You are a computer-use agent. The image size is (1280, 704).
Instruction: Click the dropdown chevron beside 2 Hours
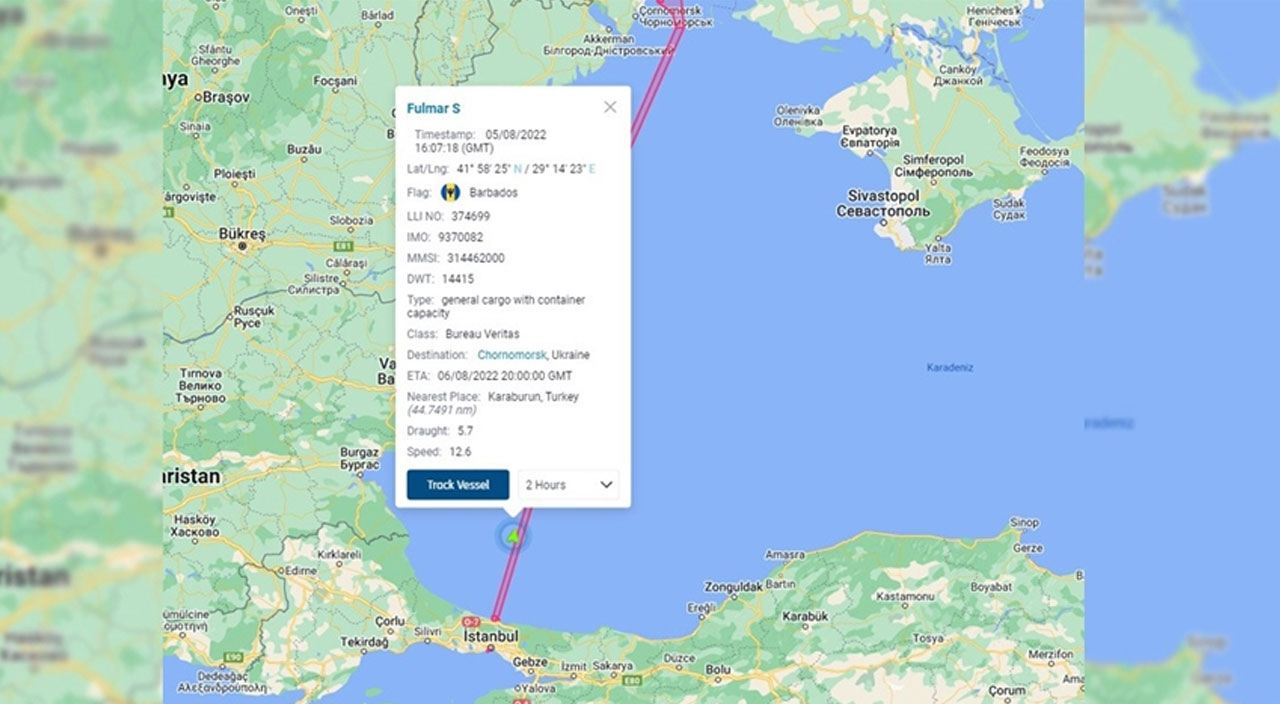point(606,485)
